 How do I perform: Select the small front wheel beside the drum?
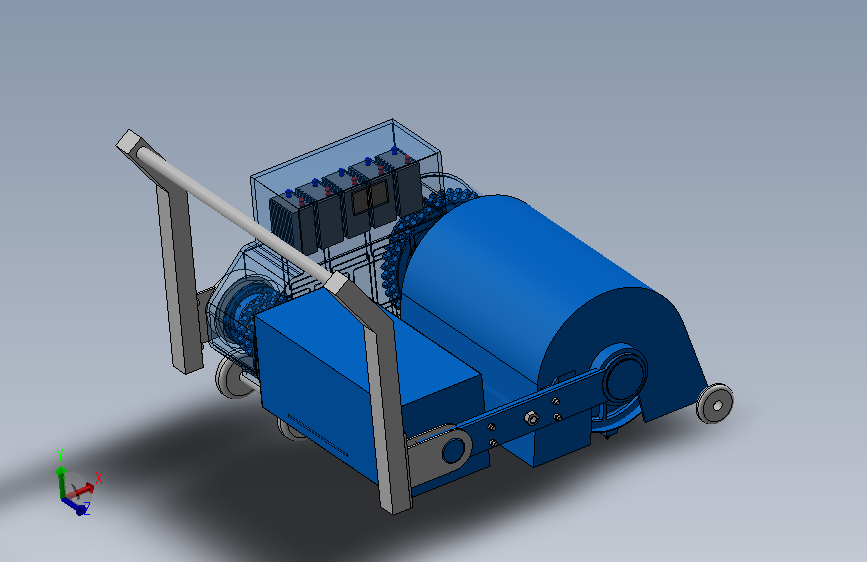tap(714, 404)
